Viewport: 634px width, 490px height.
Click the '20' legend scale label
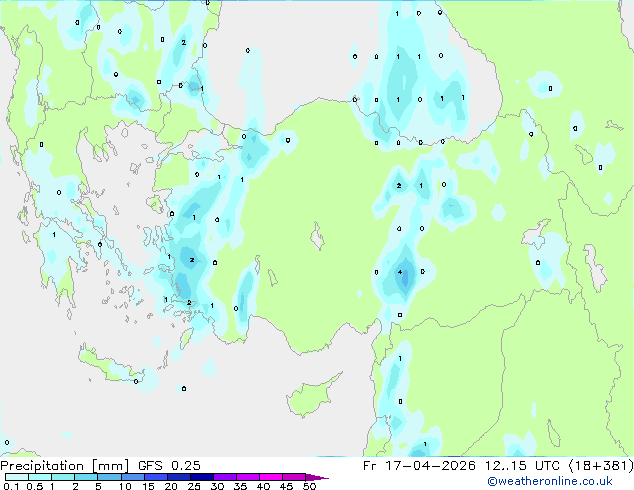coord(171,486)
